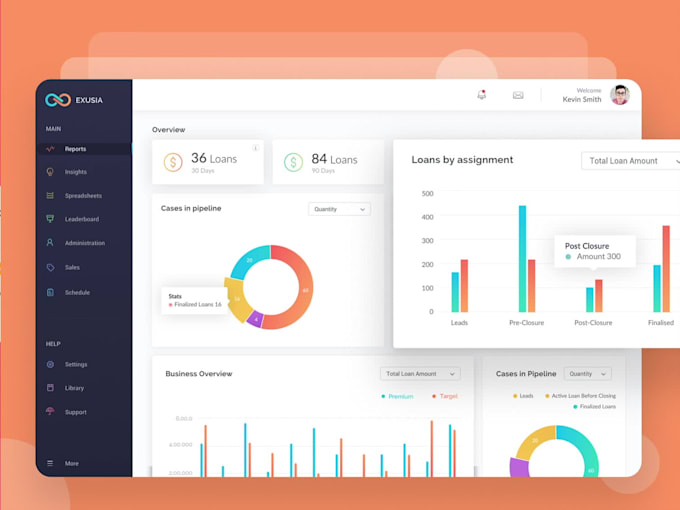Click the Post Closure Amount 300 tooltip
Screen dimensions: 680x510
pos(595,251)
